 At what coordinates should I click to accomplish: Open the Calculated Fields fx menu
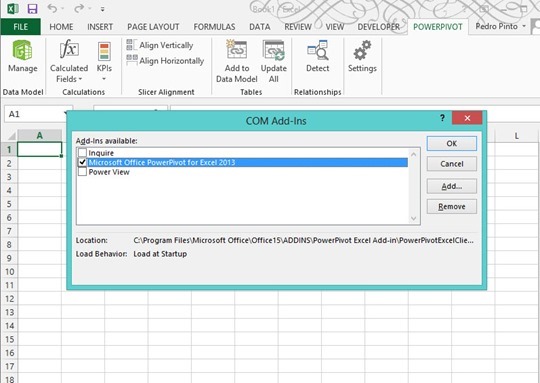(69, 61)
